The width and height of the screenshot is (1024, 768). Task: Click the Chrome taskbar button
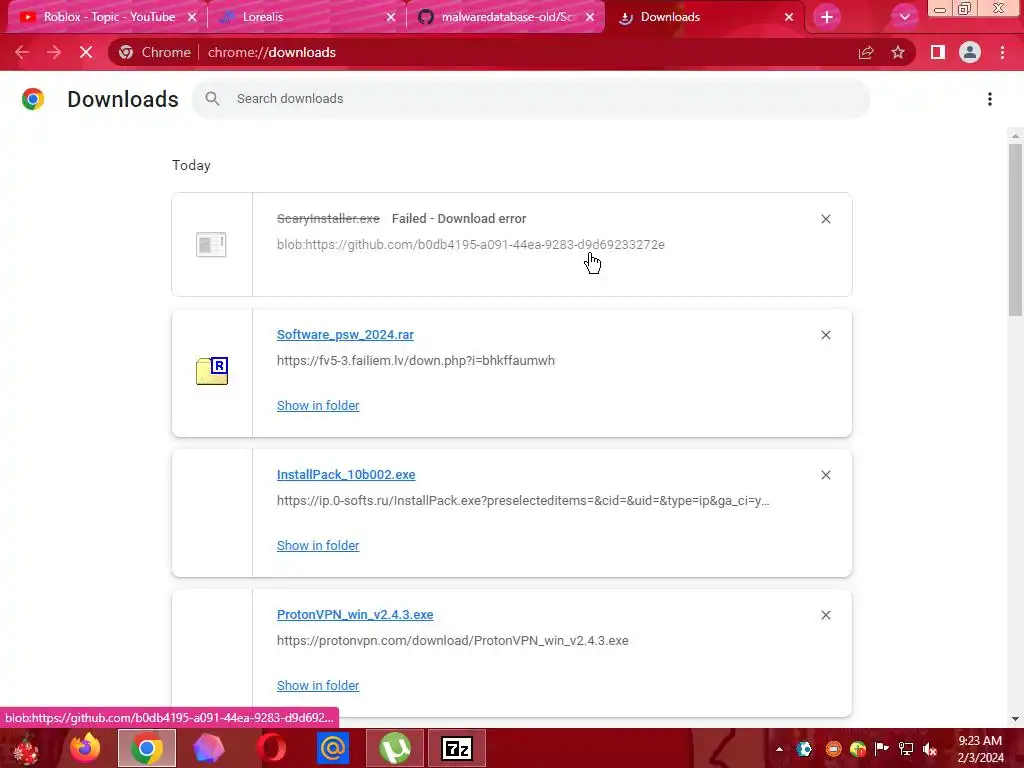(x=147, y=748)
